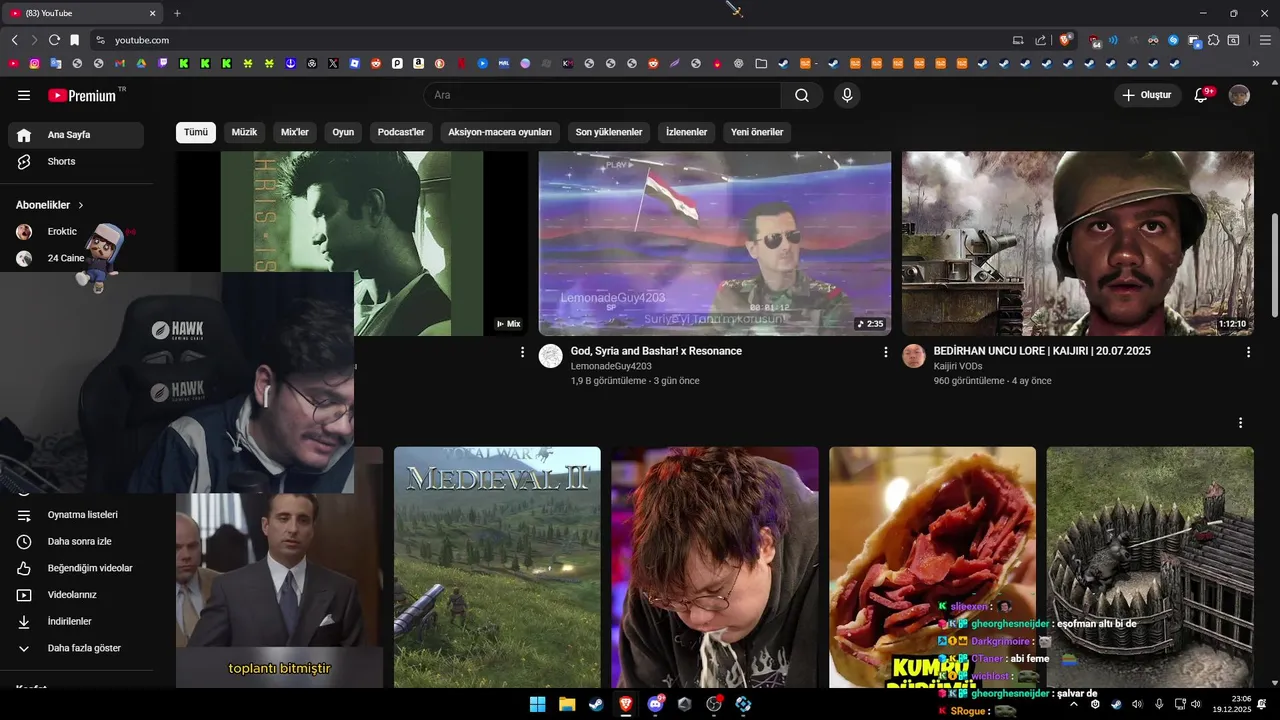Screen dimensions: 1280x720
Task: Open 'İndirilenler' in sidebar
Action: [76, 621]
